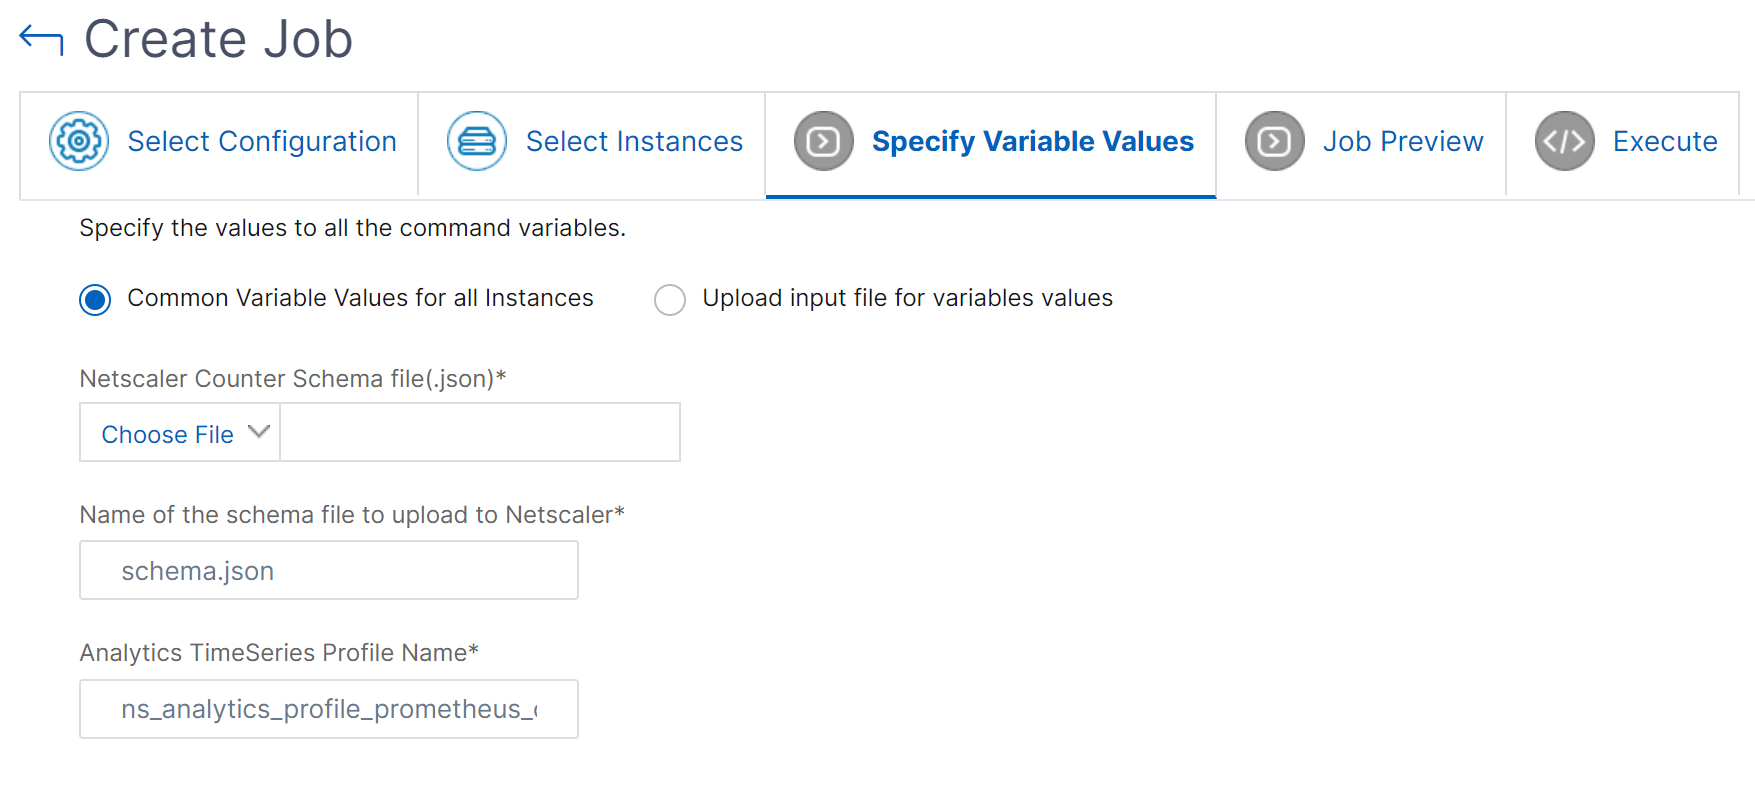Click the chevron next to Choose File
This screenshot has height=785, width=1755.
click(x=259, y=432)
